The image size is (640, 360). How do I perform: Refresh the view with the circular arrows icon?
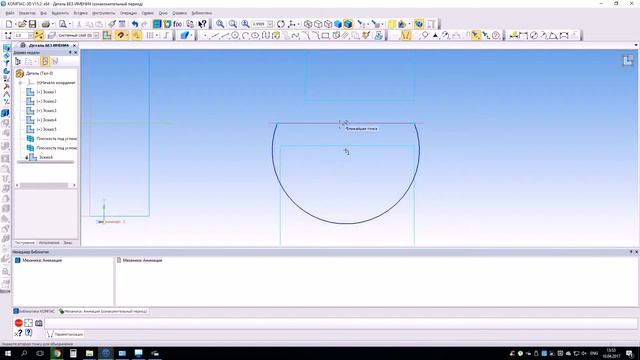click(281, 24)
